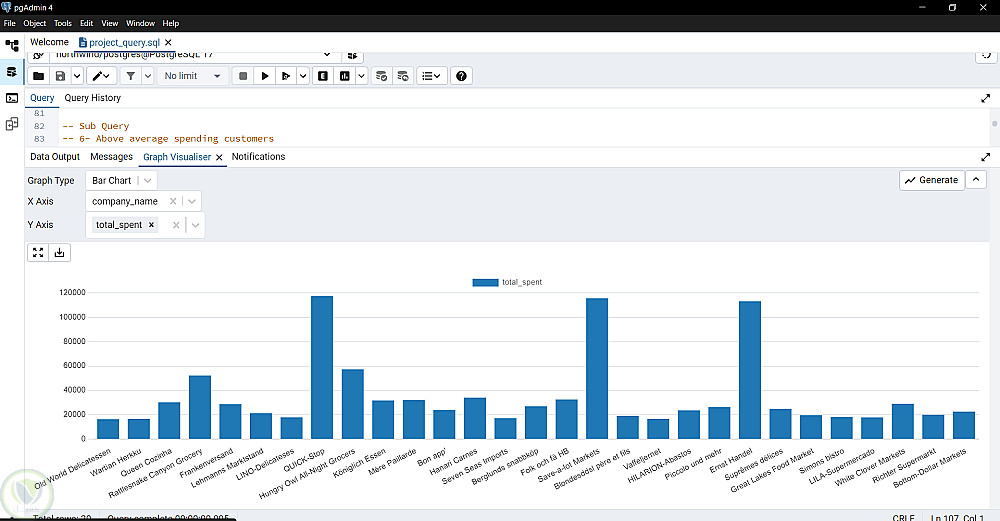Click the connection status icon beside server name

click(38, 55)
